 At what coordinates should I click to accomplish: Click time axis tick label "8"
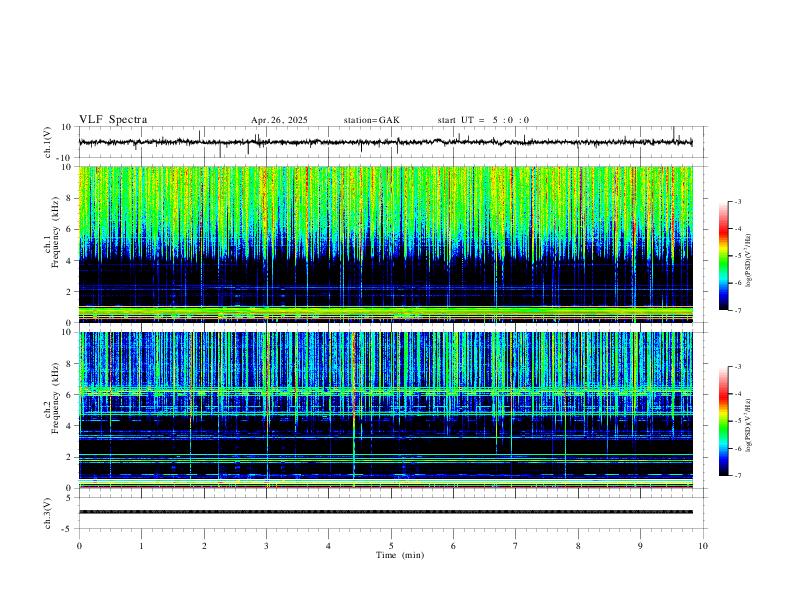(x=578, y=546)
